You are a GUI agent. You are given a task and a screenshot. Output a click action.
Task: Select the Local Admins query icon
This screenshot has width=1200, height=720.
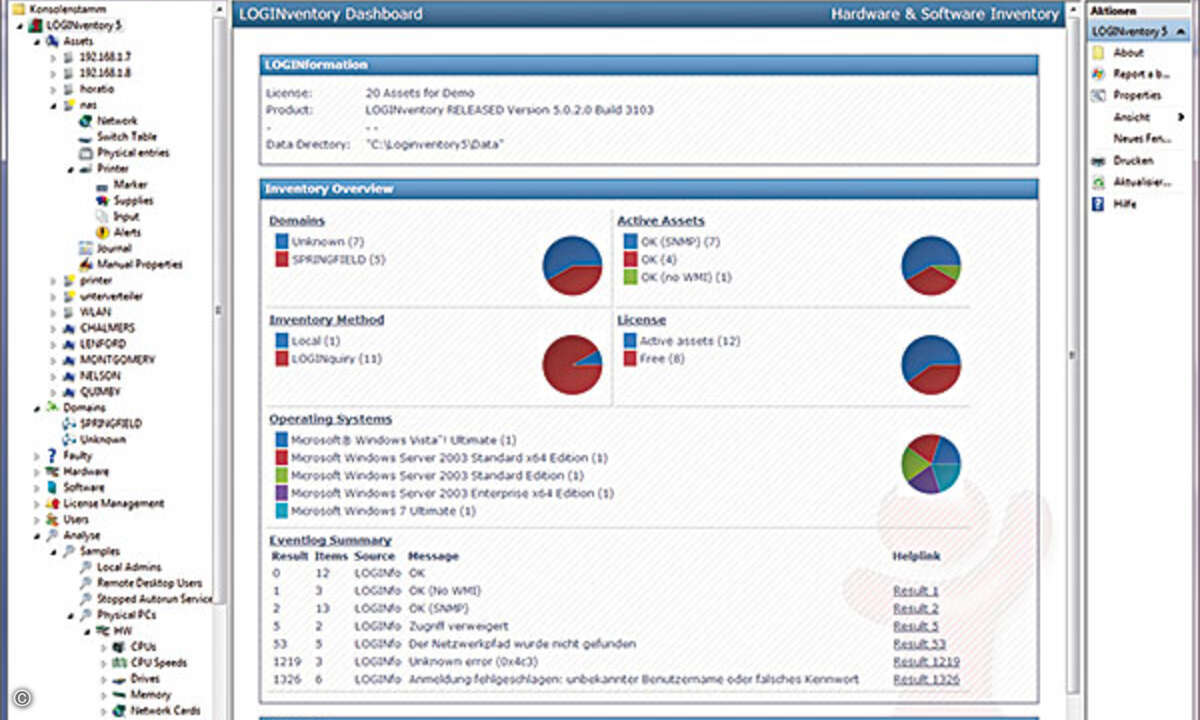(x=86, y=568)
